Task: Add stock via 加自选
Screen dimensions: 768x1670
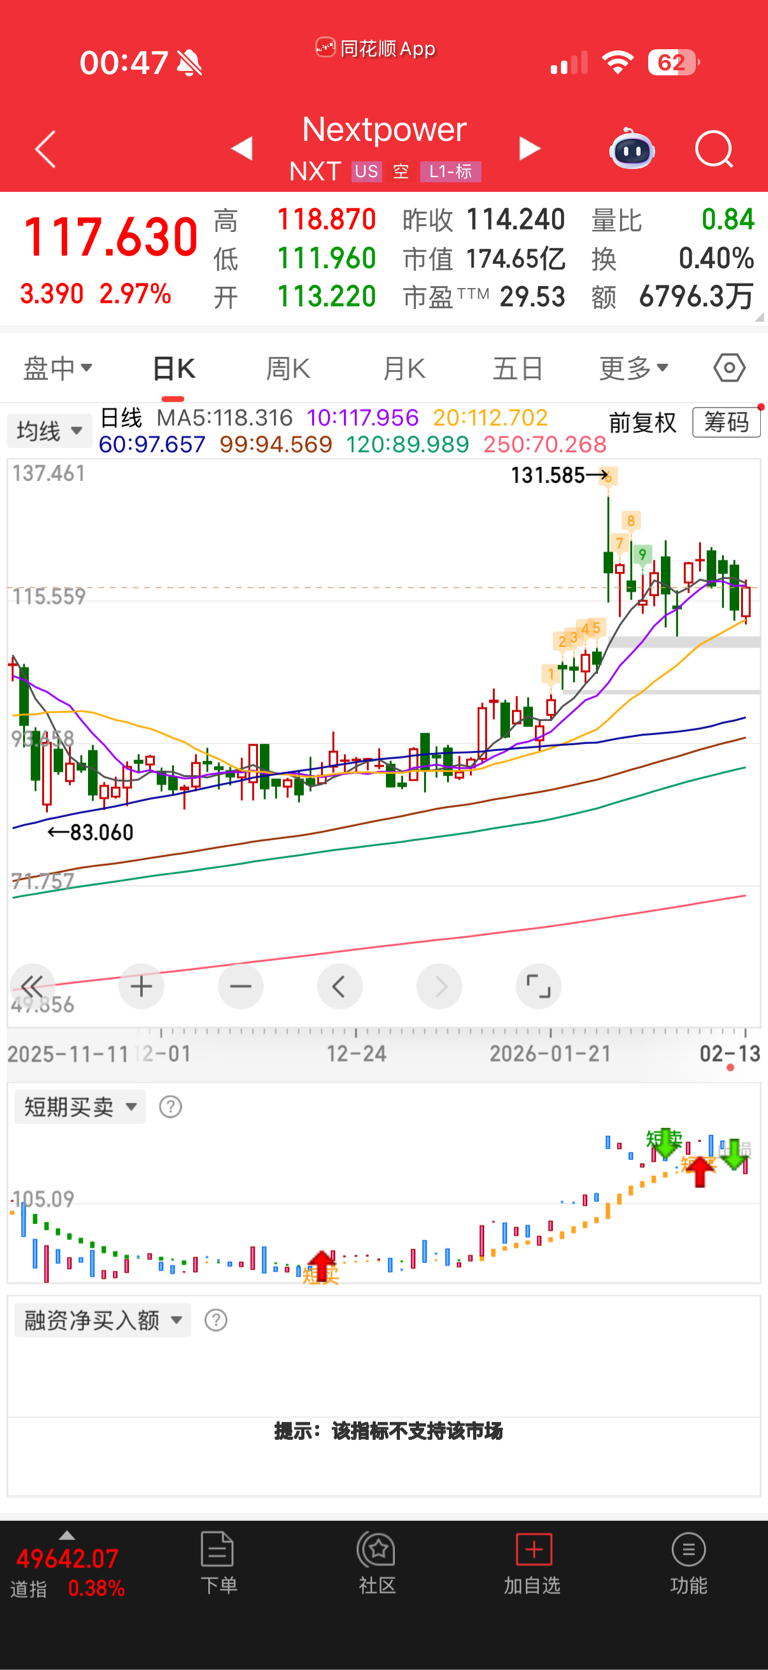Action: coord(532,1563)
